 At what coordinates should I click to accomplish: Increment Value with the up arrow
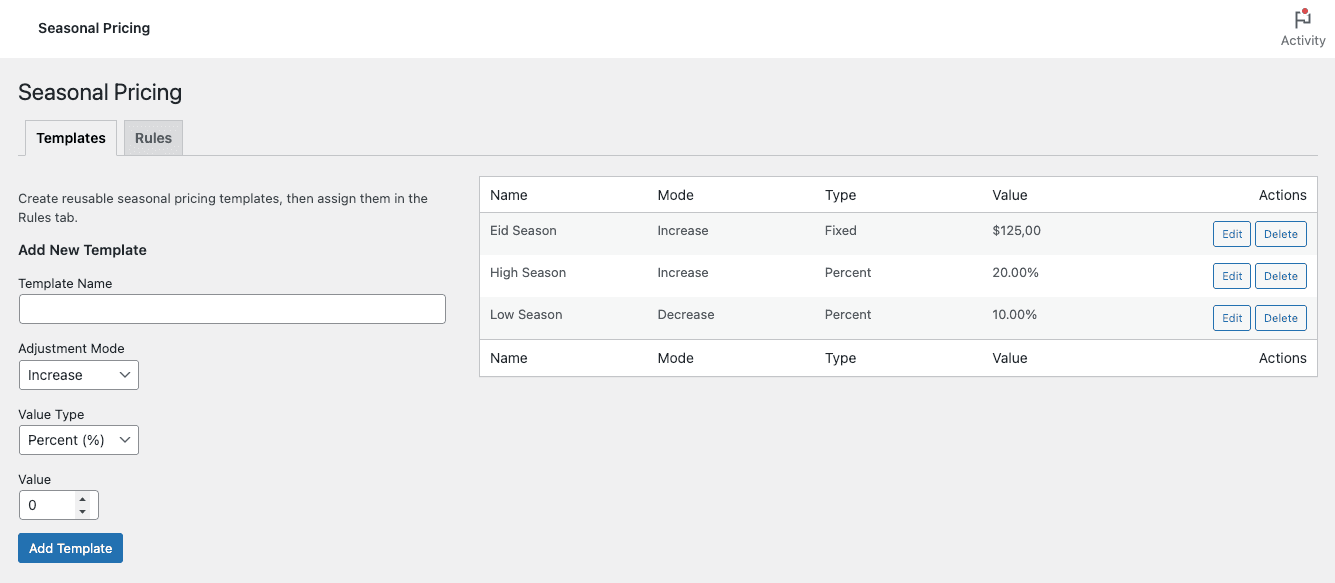(83, 499)
